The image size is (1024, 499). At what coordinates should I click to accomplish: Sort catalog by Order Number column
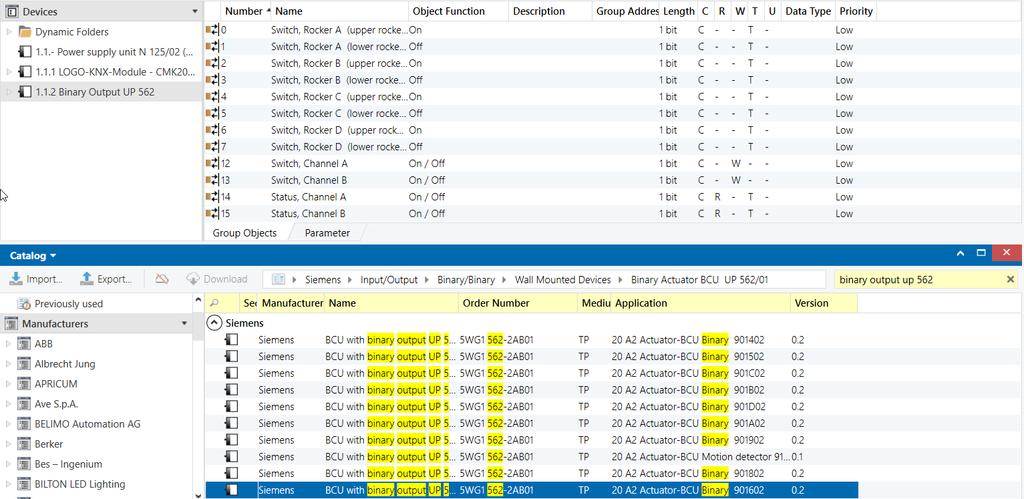click(x=518, y=303)
